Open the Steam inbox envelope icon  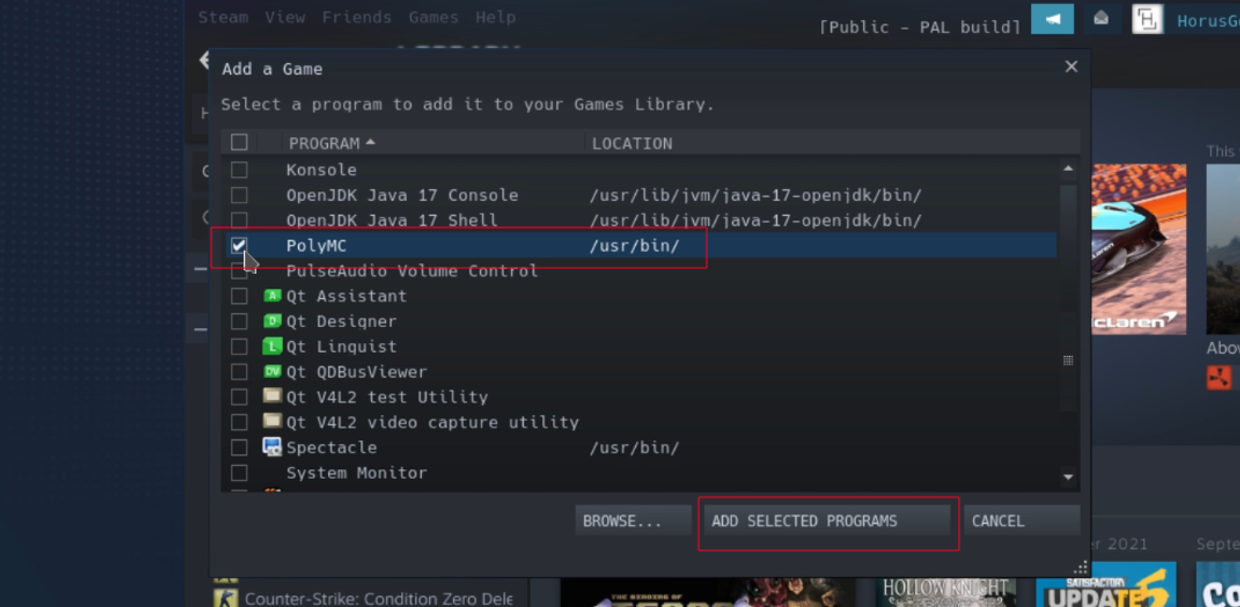[x=1101, y=18]
